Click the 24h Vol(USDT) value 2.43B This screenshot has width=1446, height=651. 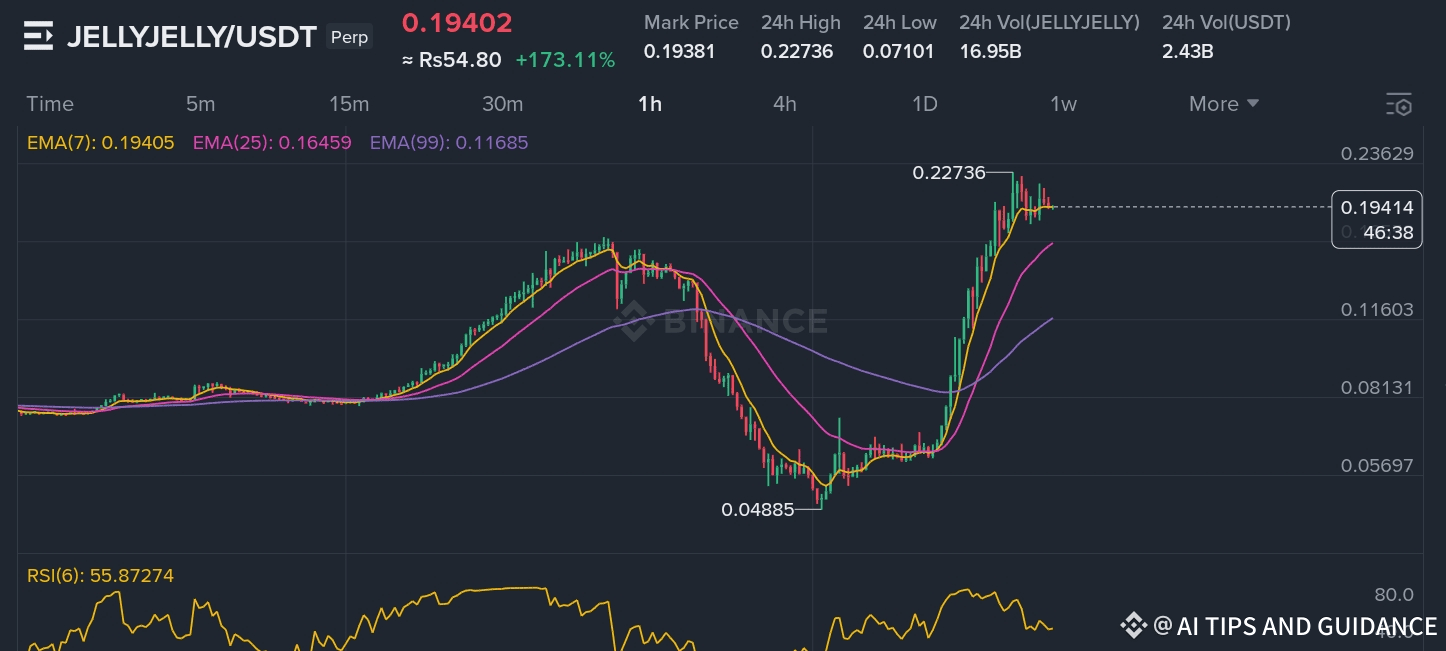(x=1187, y=51)
